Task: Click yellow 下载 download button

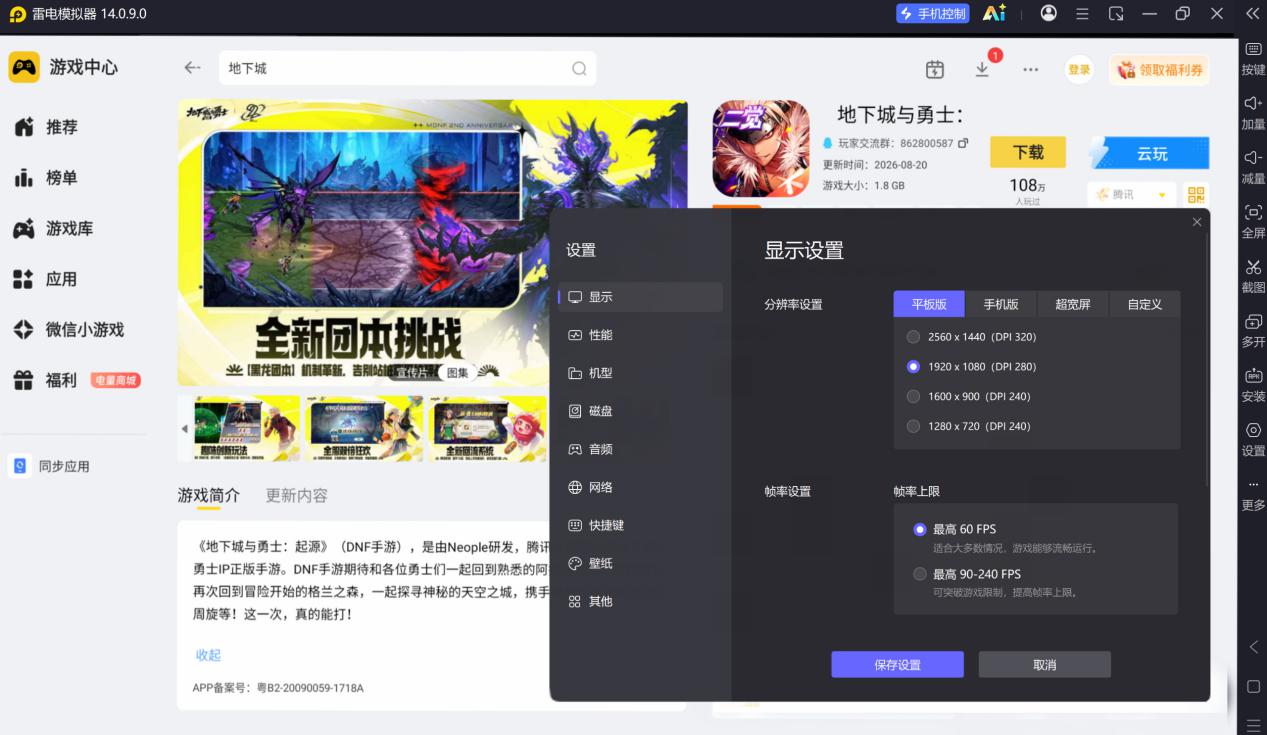Action: click(x=1027, y=152)
